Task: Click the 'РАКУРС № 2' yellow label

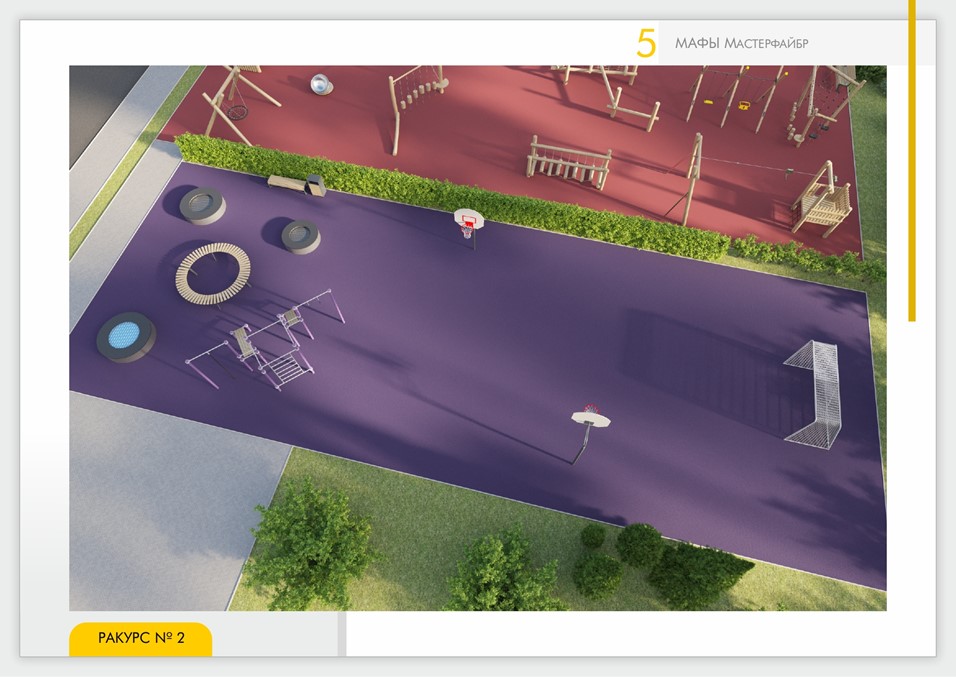Action: 141,639
